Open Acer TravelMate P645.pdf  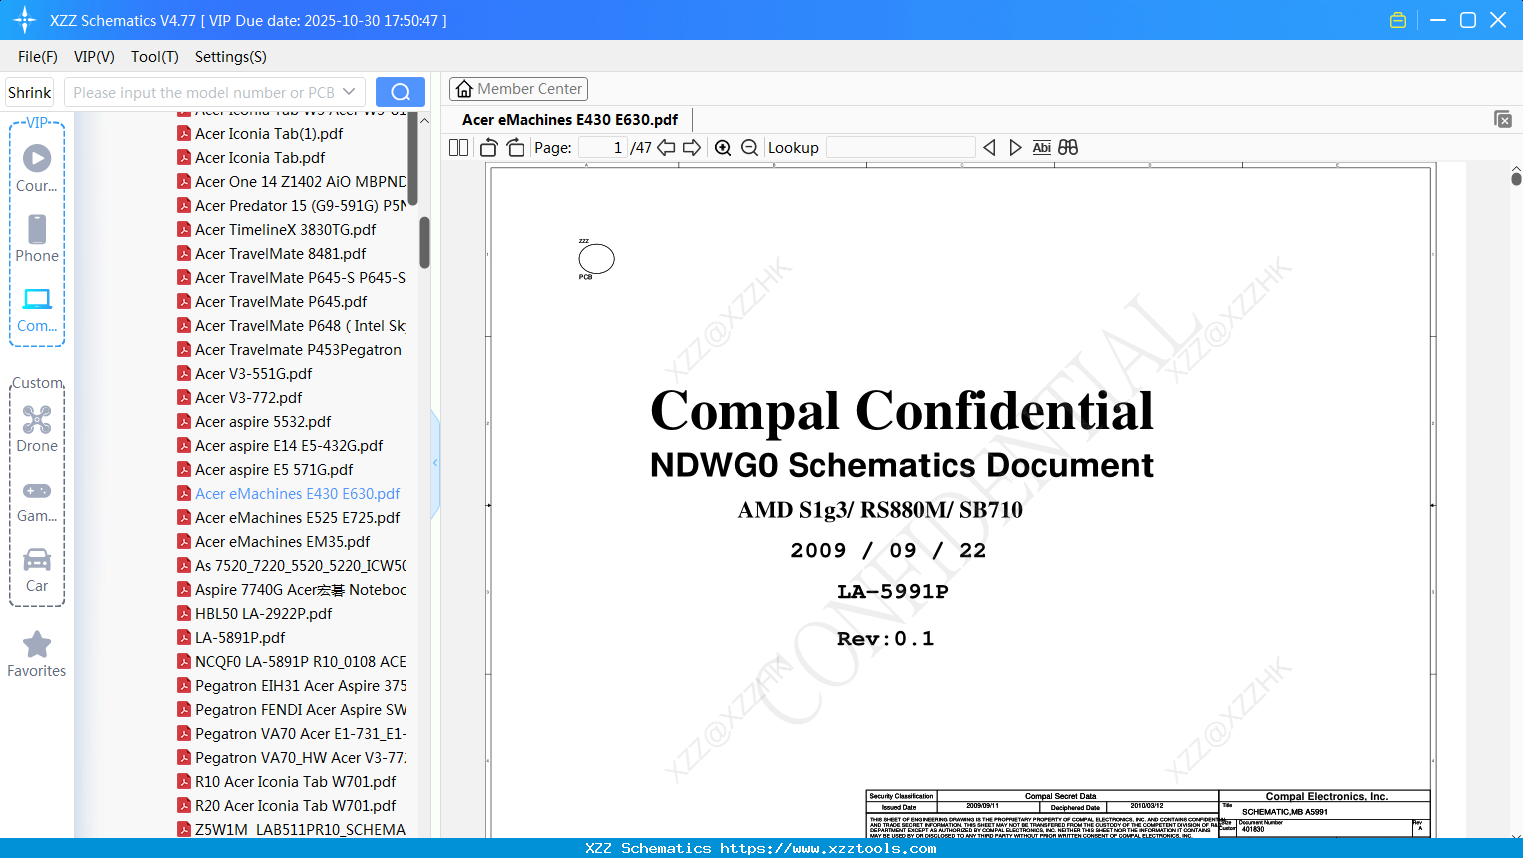pos(272,302)
